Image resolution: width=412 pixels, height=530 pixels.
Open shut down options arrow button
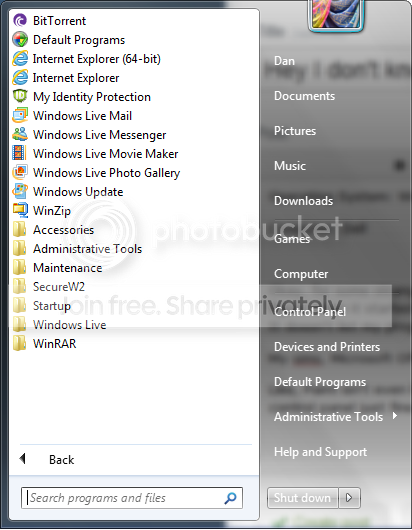click(x=349, y=498)
